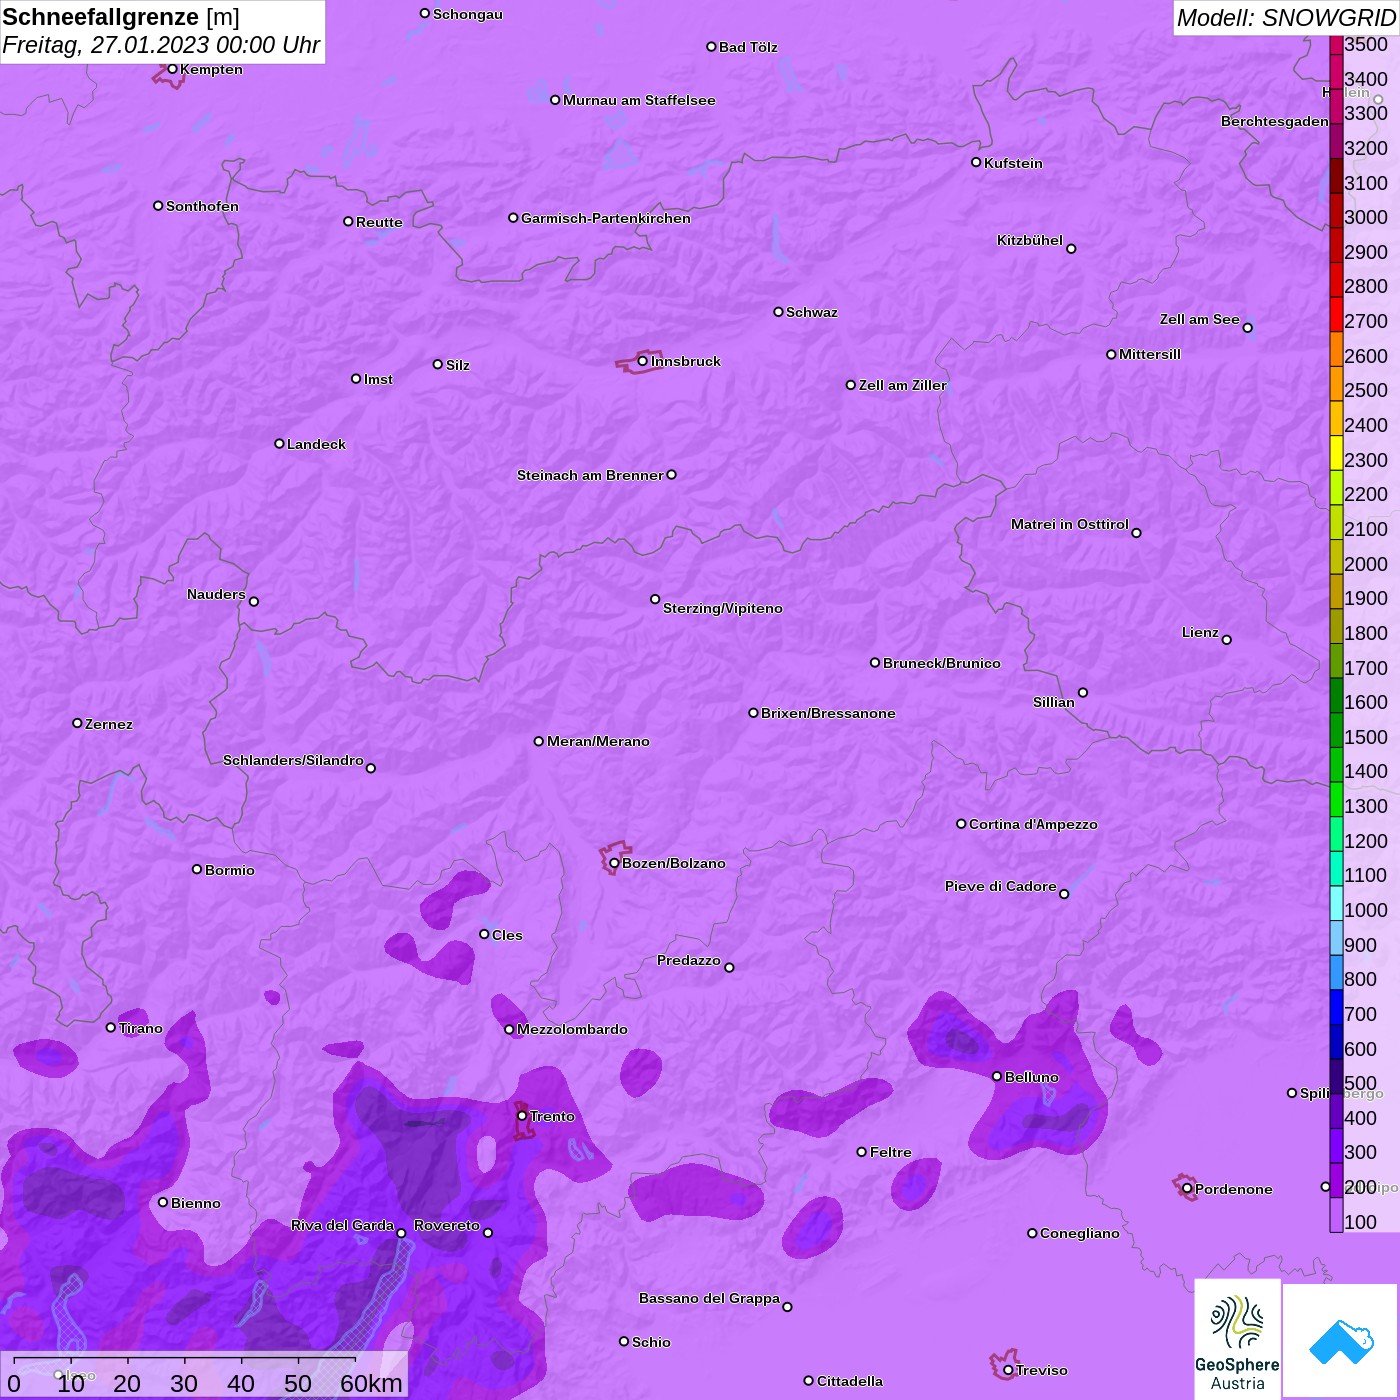Click the Trento city marker
The width and height of the screenshot is (1400, 1400).
point(522,1116)
